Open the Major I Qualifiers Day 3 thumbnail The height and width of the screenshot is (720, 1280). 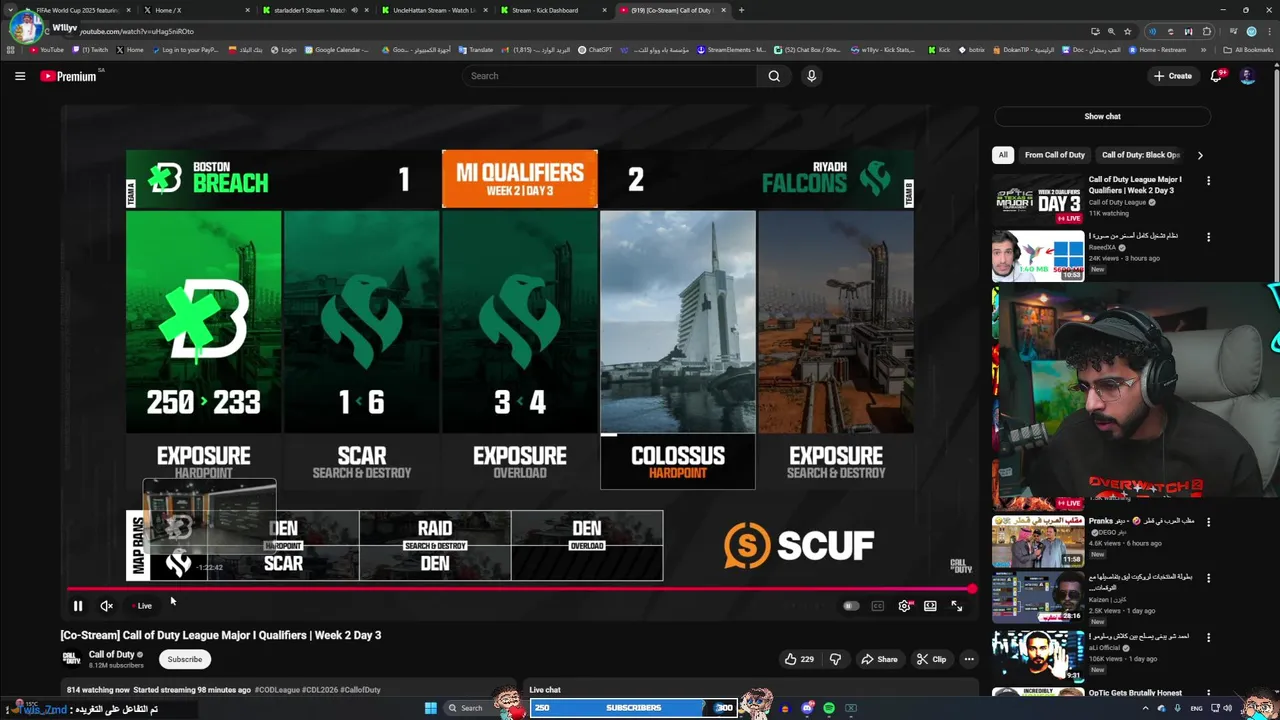pos(1038,199)
